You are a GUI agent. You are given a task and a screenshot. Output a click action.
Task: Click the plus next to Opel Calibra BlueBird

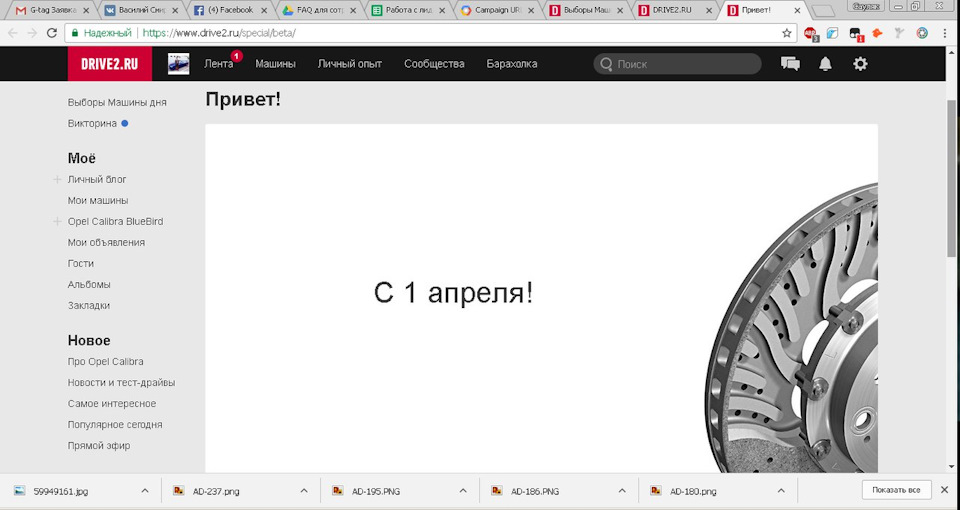(x=57, y=221)
